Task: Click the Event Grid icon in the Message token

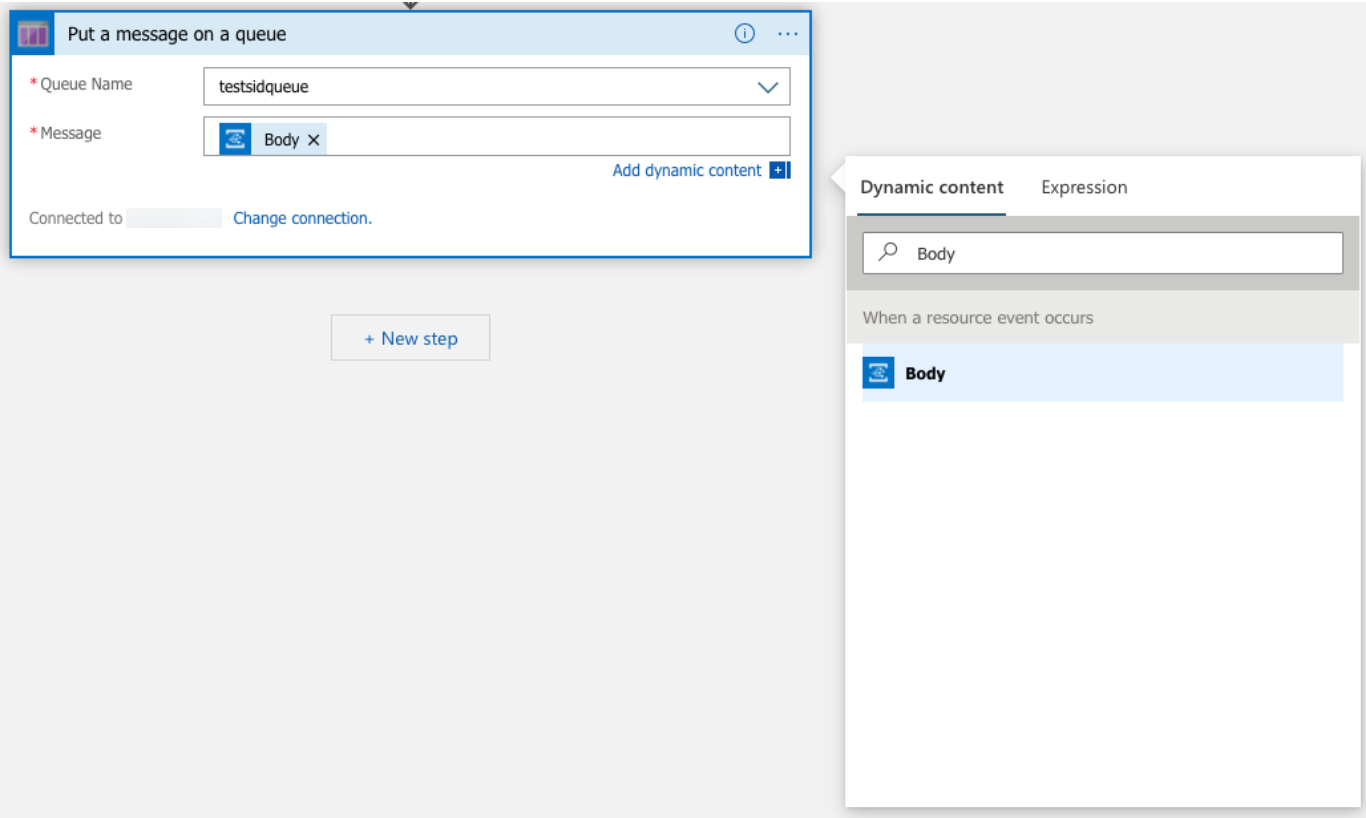Action: click(x=235, y=139)
